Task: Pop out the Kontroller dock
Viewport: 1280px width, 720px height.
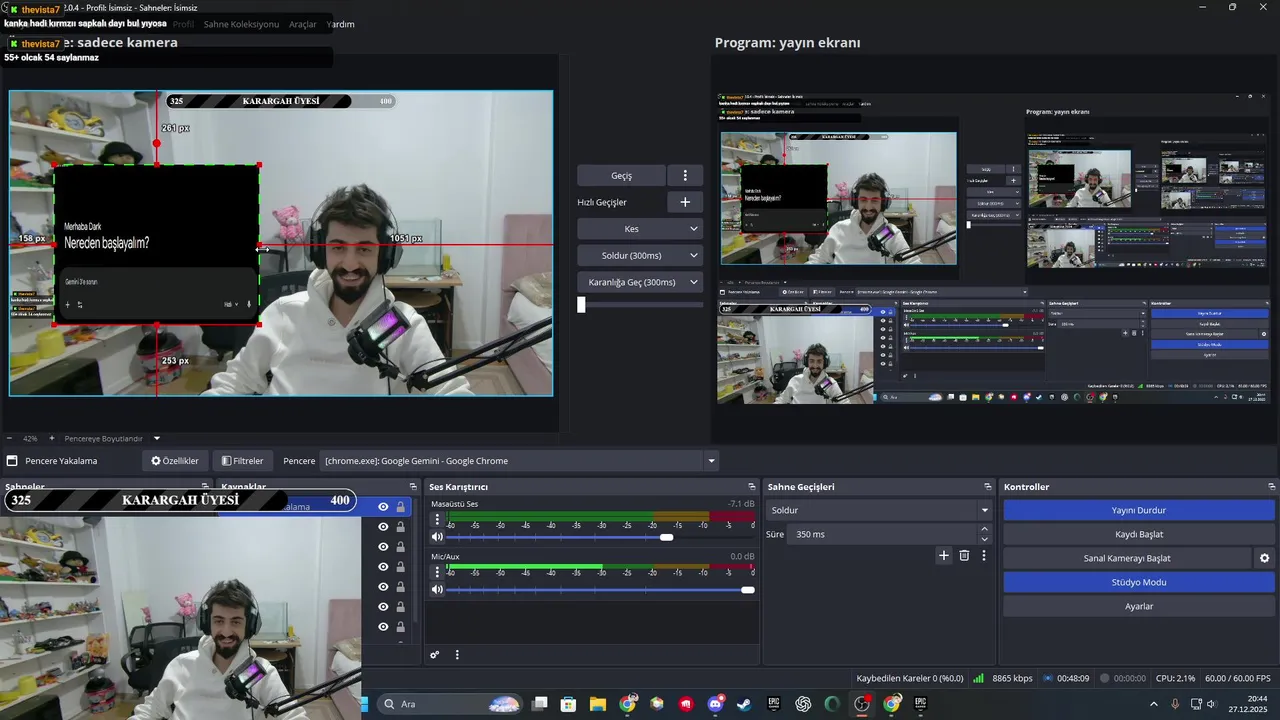Action: point(1271,487)
